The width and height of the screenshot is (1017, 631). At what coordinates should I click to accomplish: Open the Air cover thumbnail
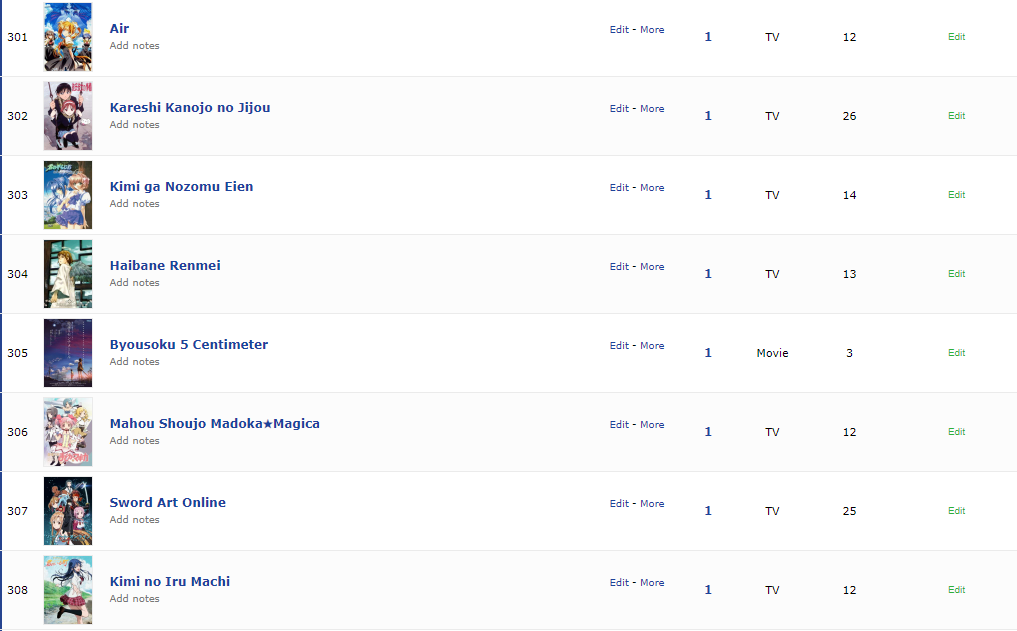68,37
